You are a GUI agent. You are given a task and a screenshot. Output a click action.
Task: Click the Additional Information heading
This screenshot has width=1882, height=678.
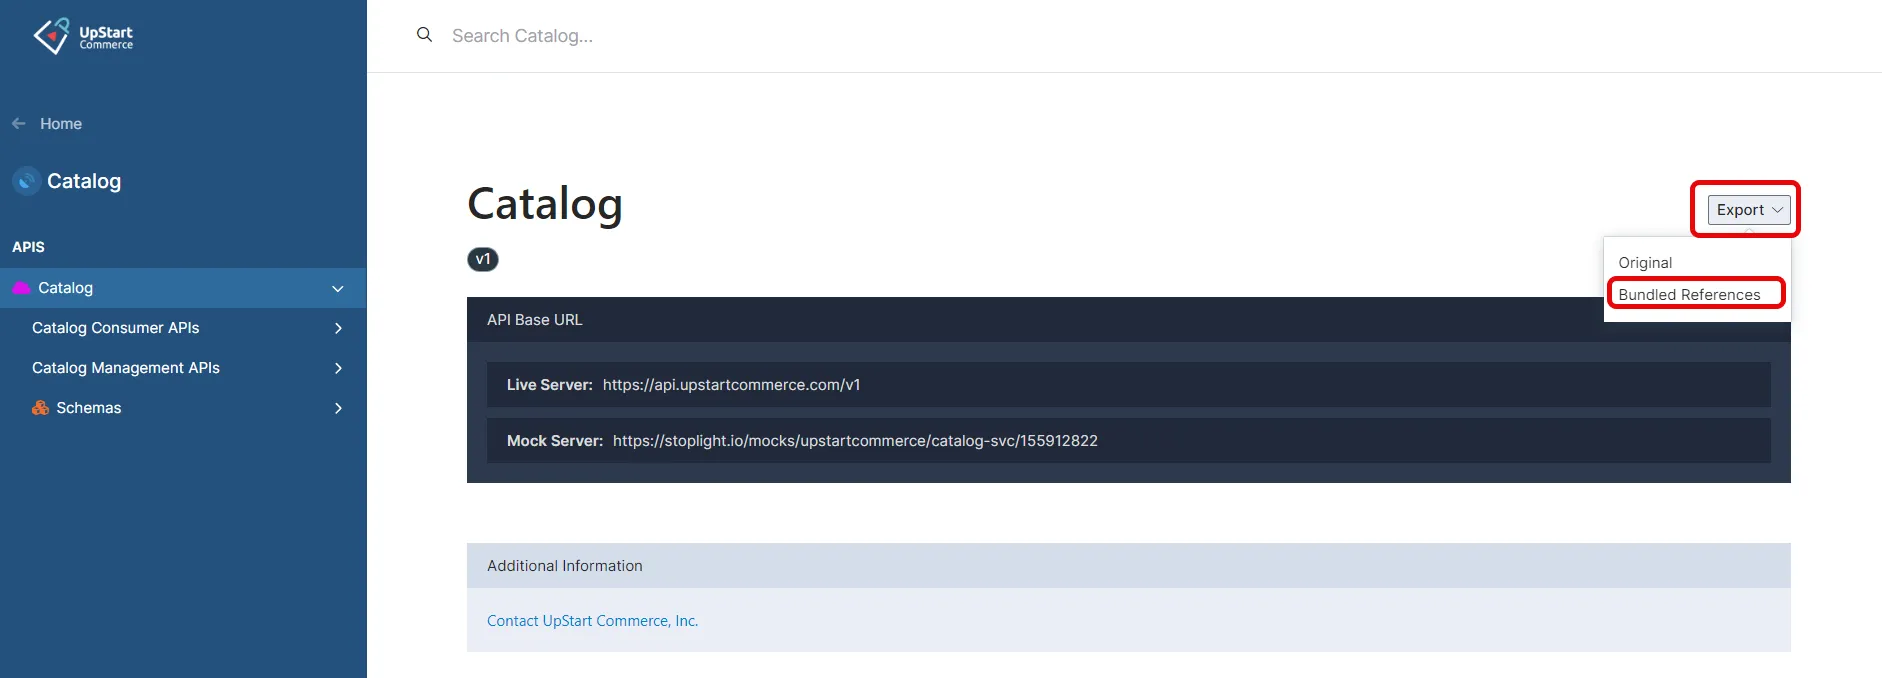tap(565, 566)
